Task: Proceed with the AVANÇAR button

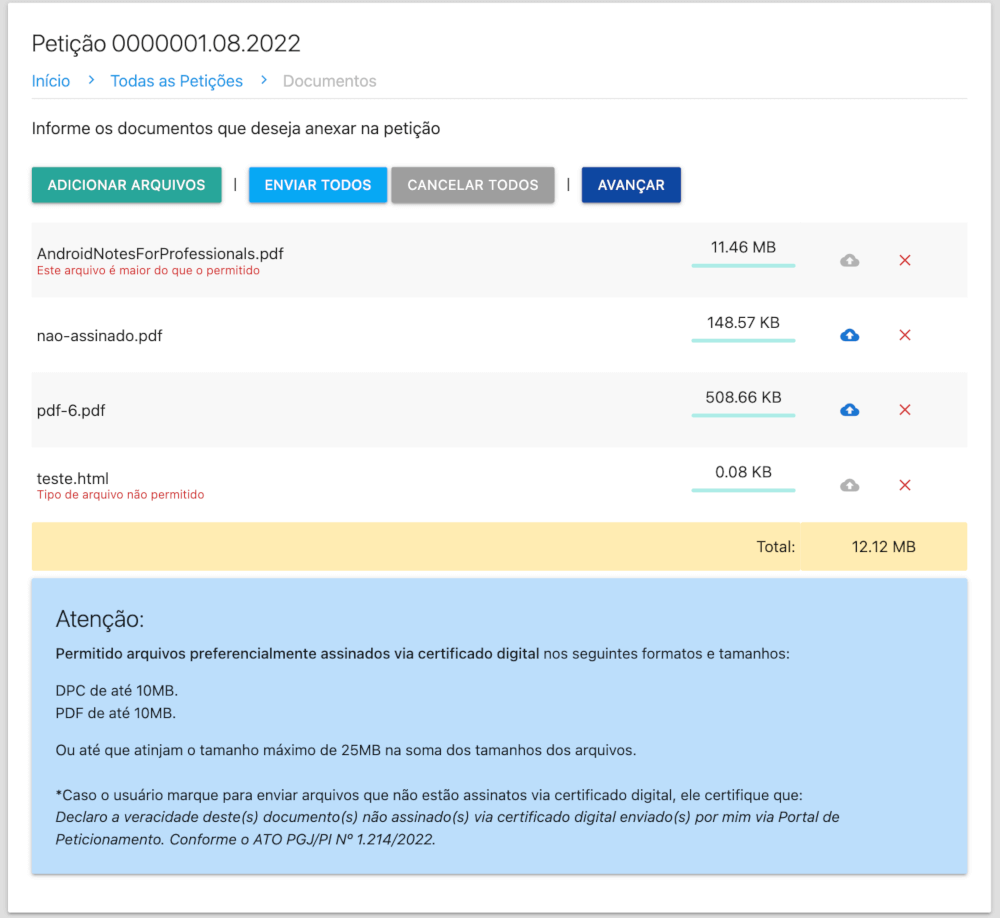Action: pyautogui.click(x=631, y=185)
